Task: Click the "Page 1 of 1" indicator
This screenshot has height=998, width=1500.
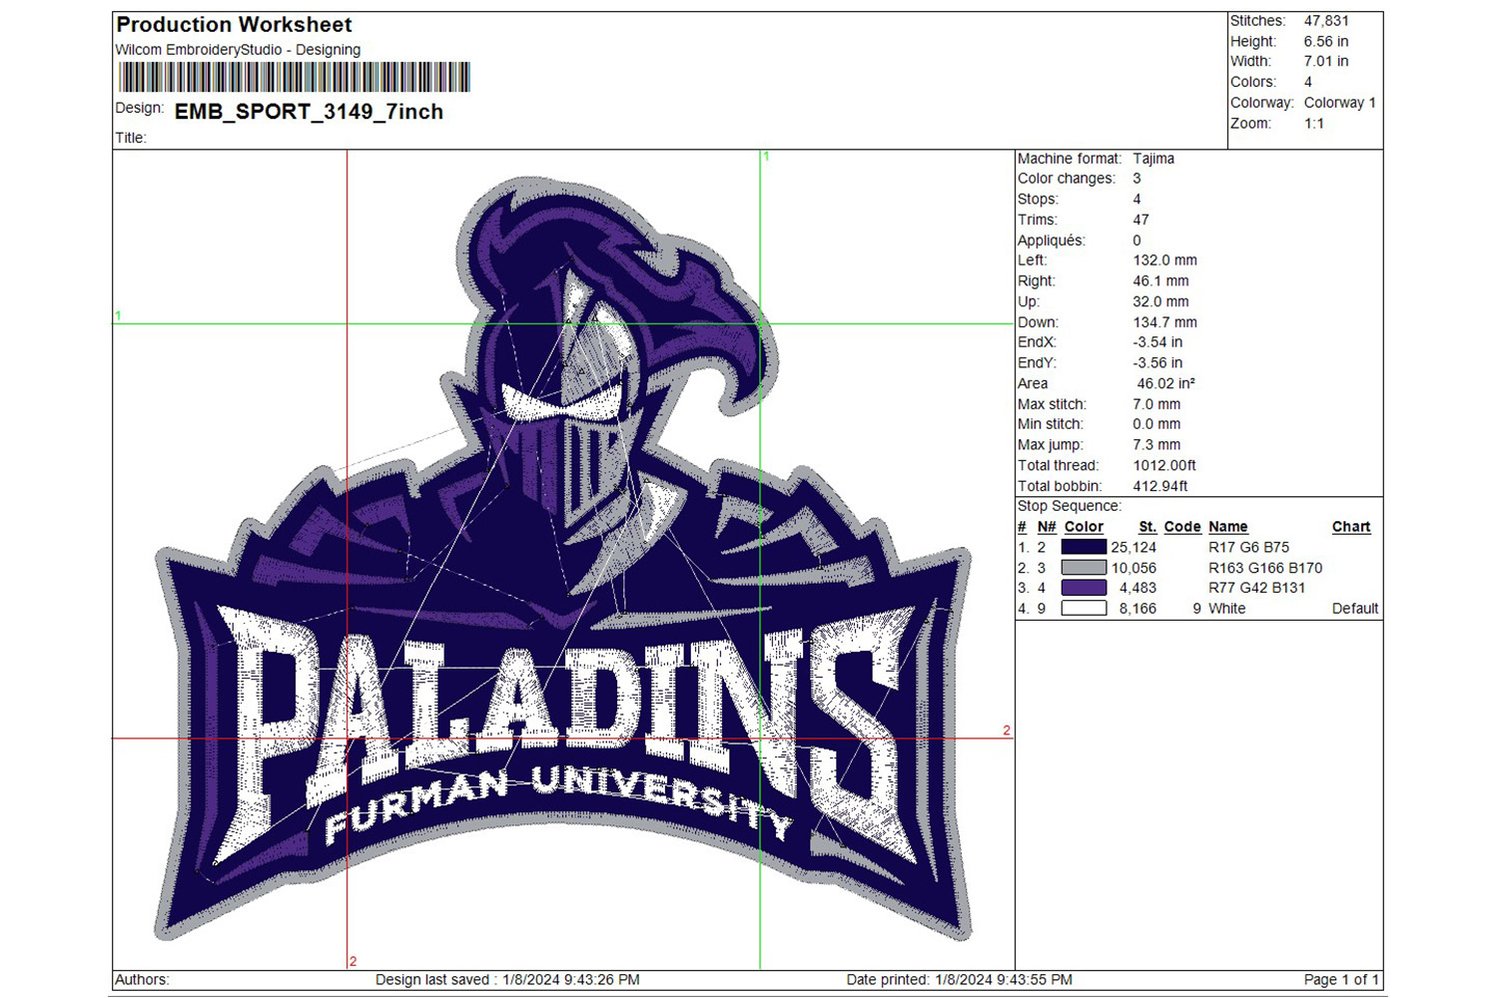Action: (x=1342, y=980)
